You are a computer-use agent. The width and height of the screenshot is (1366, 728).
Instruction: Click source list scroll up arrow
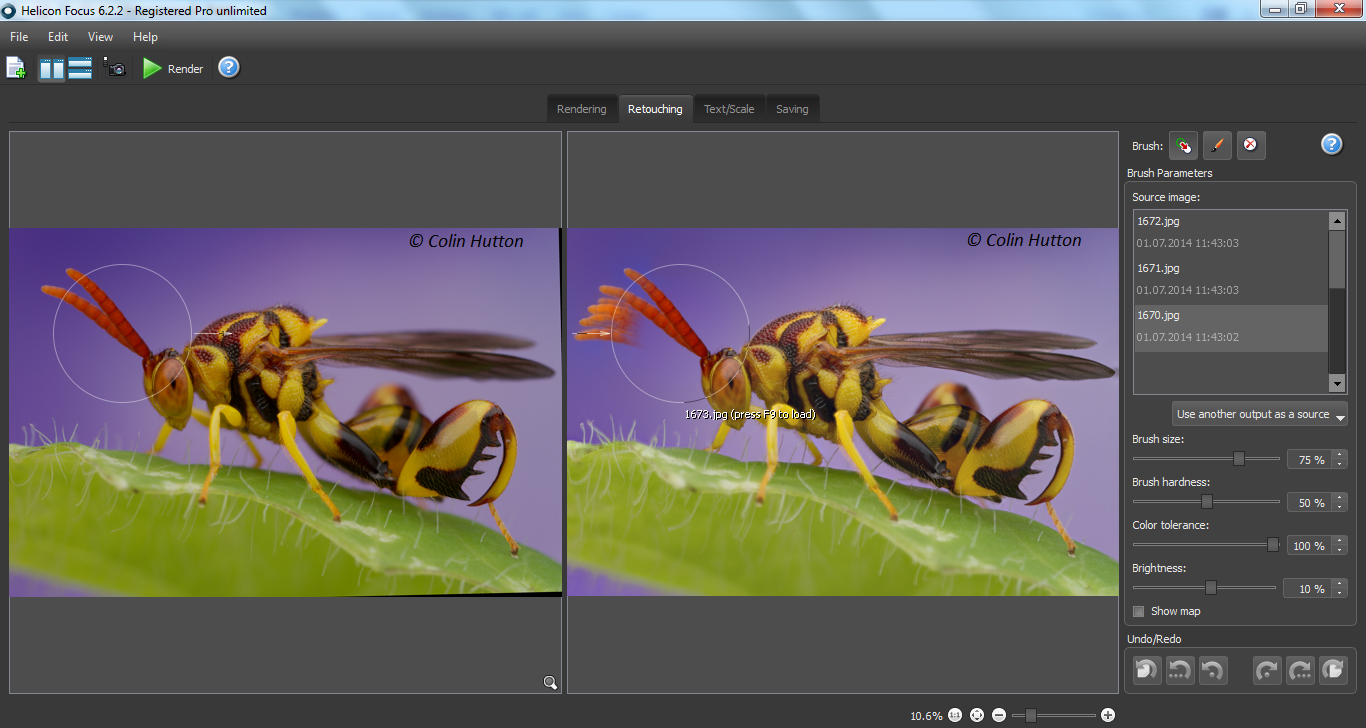1337,220
